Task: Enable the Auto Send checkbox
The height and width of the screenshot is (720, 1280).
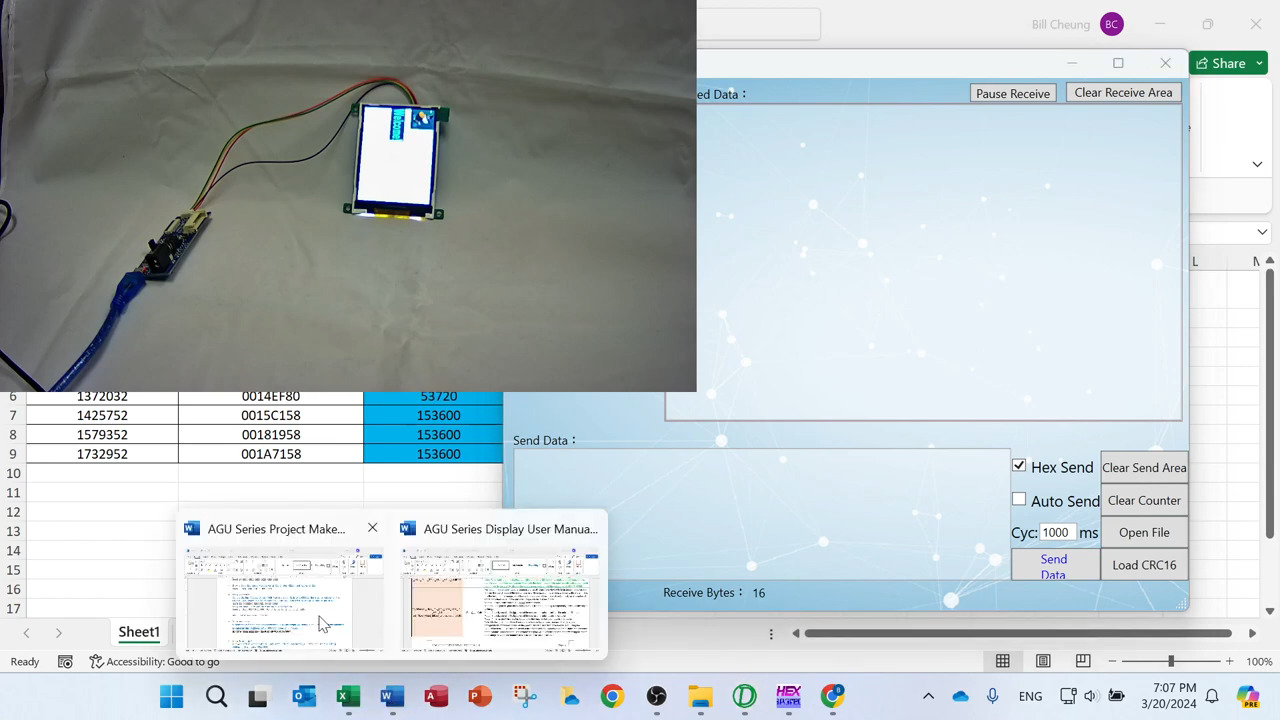Action: pos(1019,499)
